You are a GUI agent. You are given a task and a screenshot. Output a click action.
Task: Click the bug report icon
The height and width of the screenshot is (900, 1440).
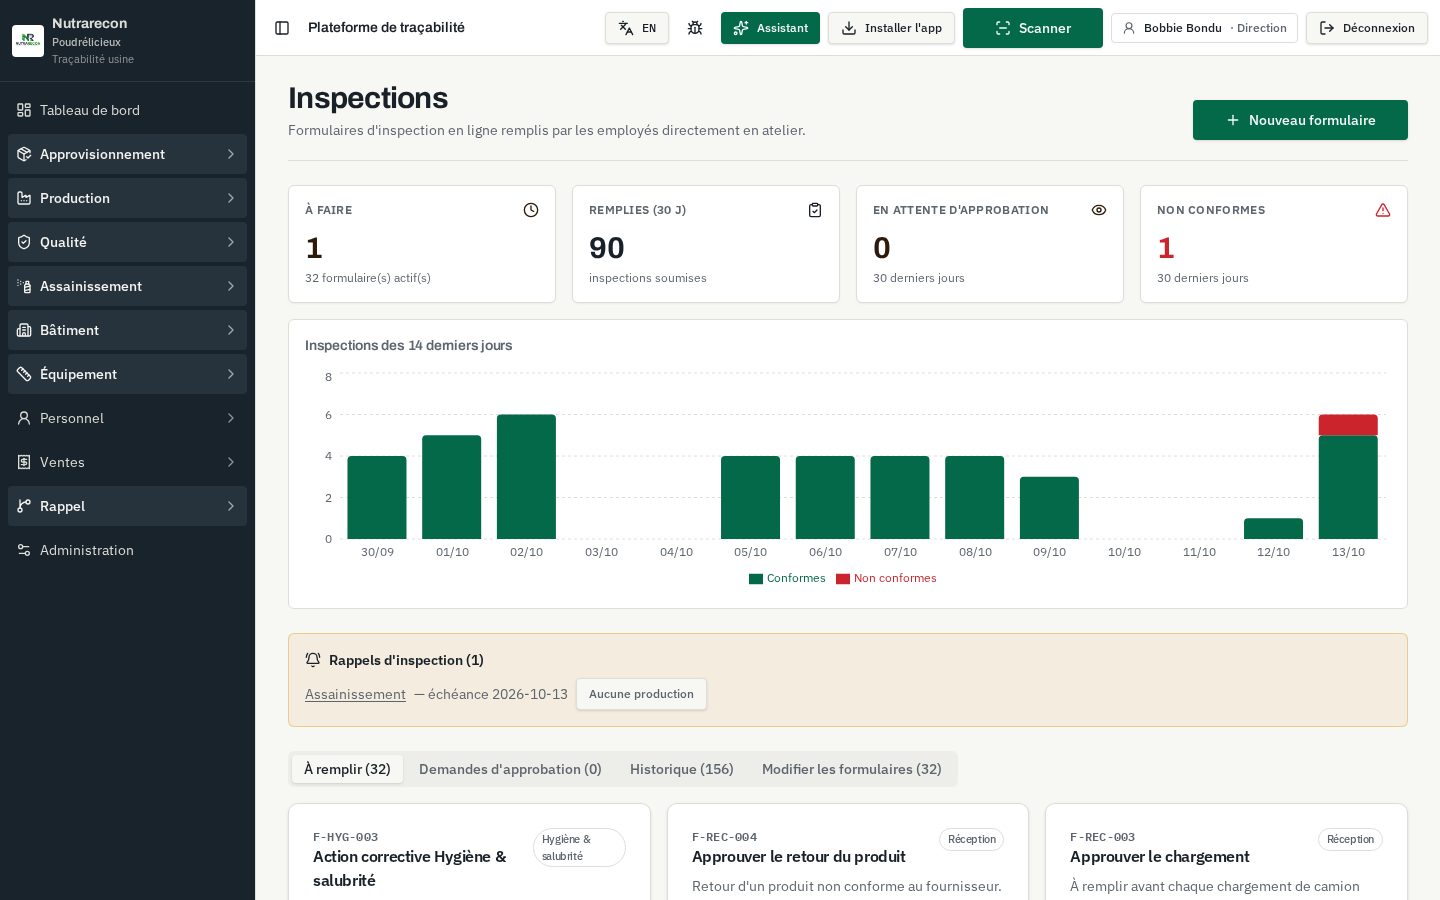tap(695, 28)
